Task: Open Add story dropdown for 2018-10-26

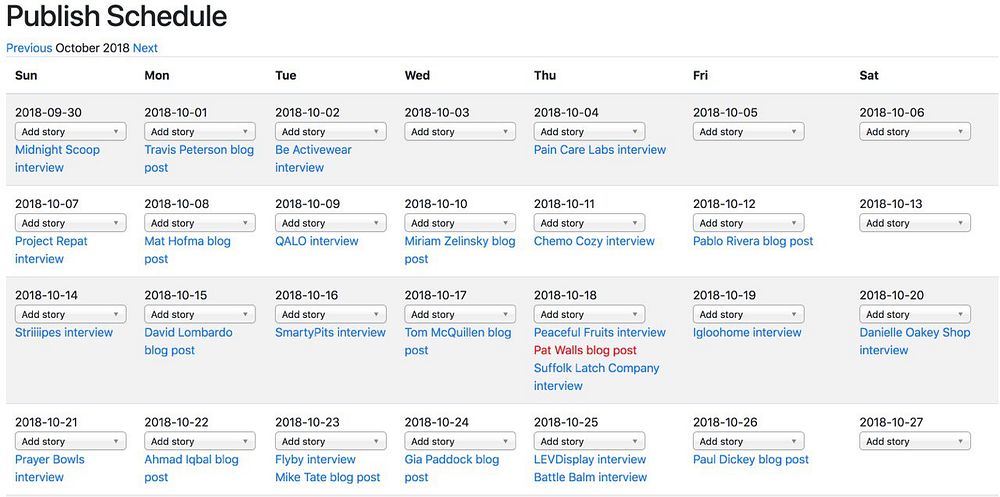Action: 749,441
